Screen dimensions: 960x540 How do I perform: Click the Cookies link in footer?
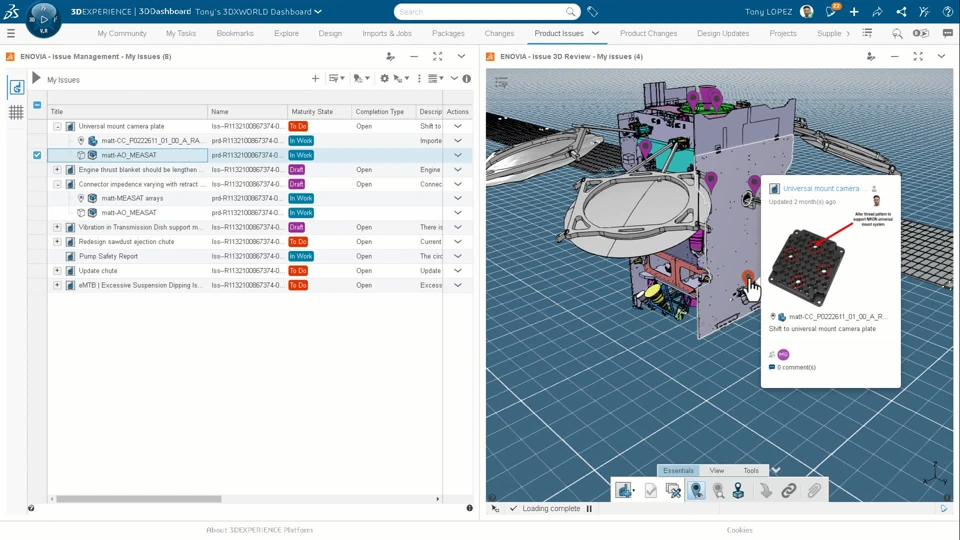click(739, 530)
